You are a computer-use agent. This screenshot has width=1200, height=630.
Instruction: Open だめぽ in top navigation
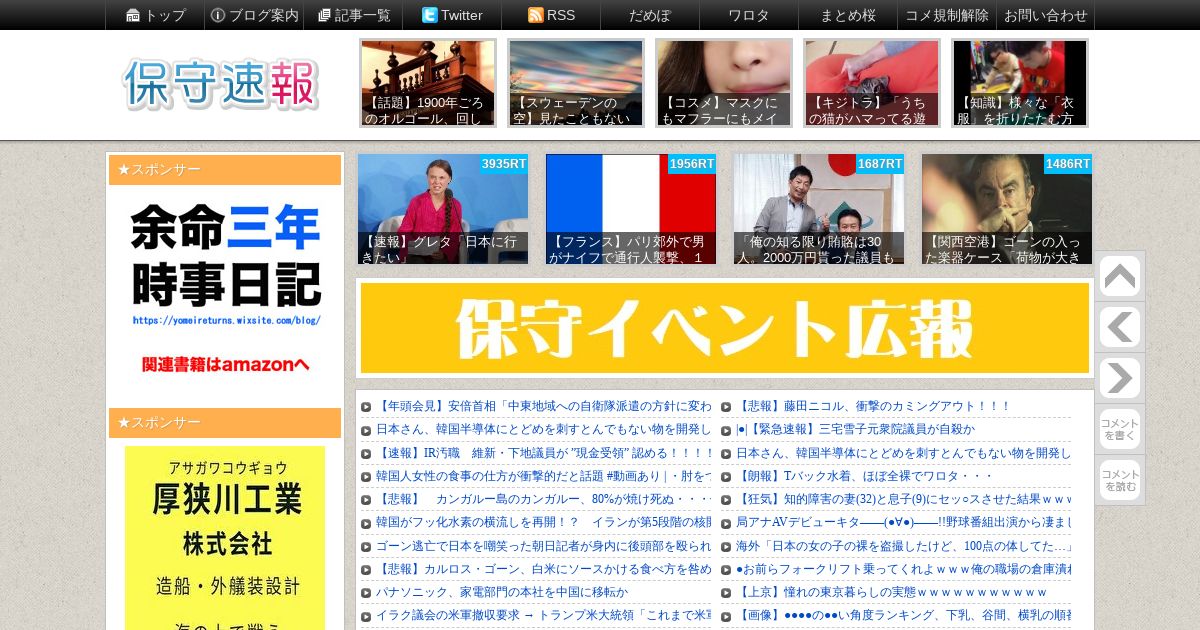click(650, 15)
